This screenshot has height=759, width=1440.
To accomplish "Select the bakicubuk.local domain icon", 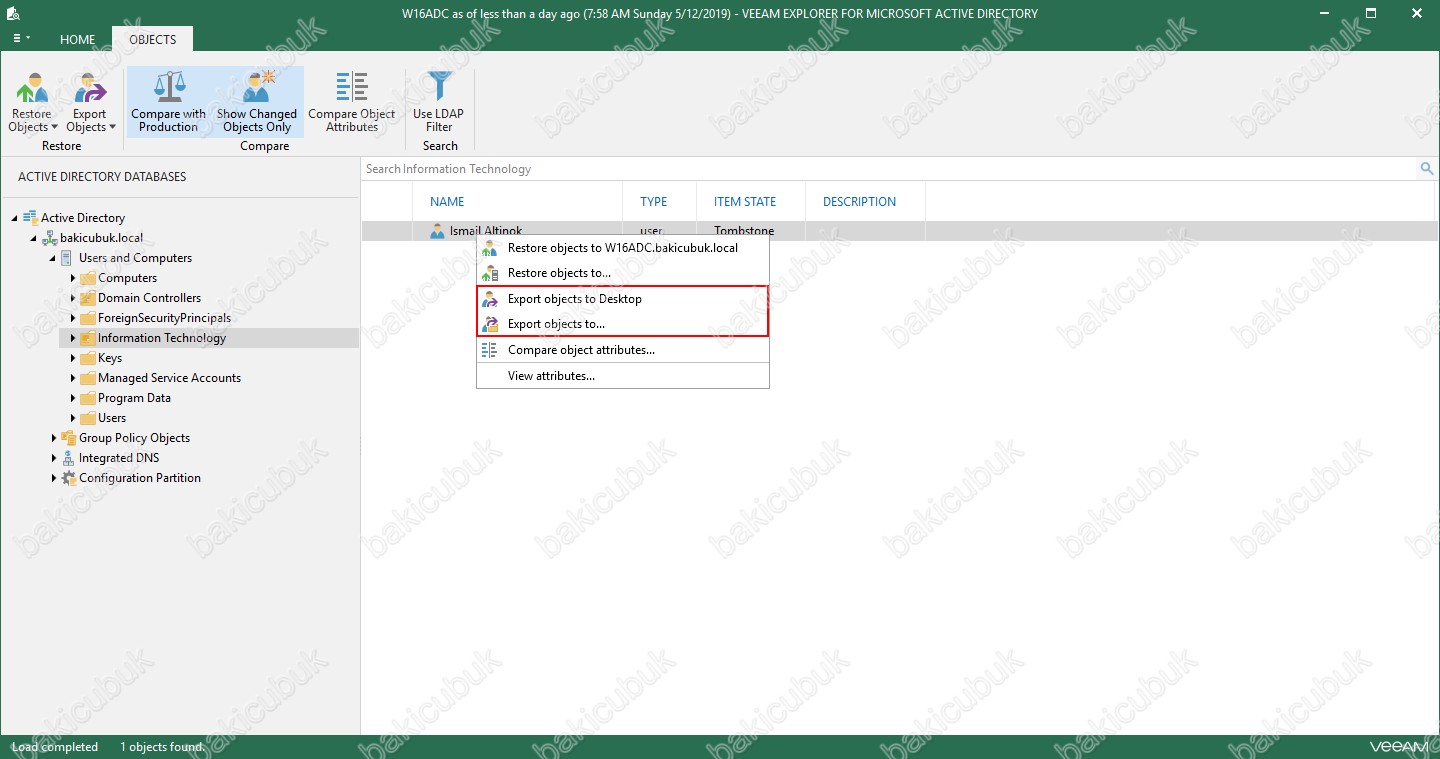I will tap(49, 238).
